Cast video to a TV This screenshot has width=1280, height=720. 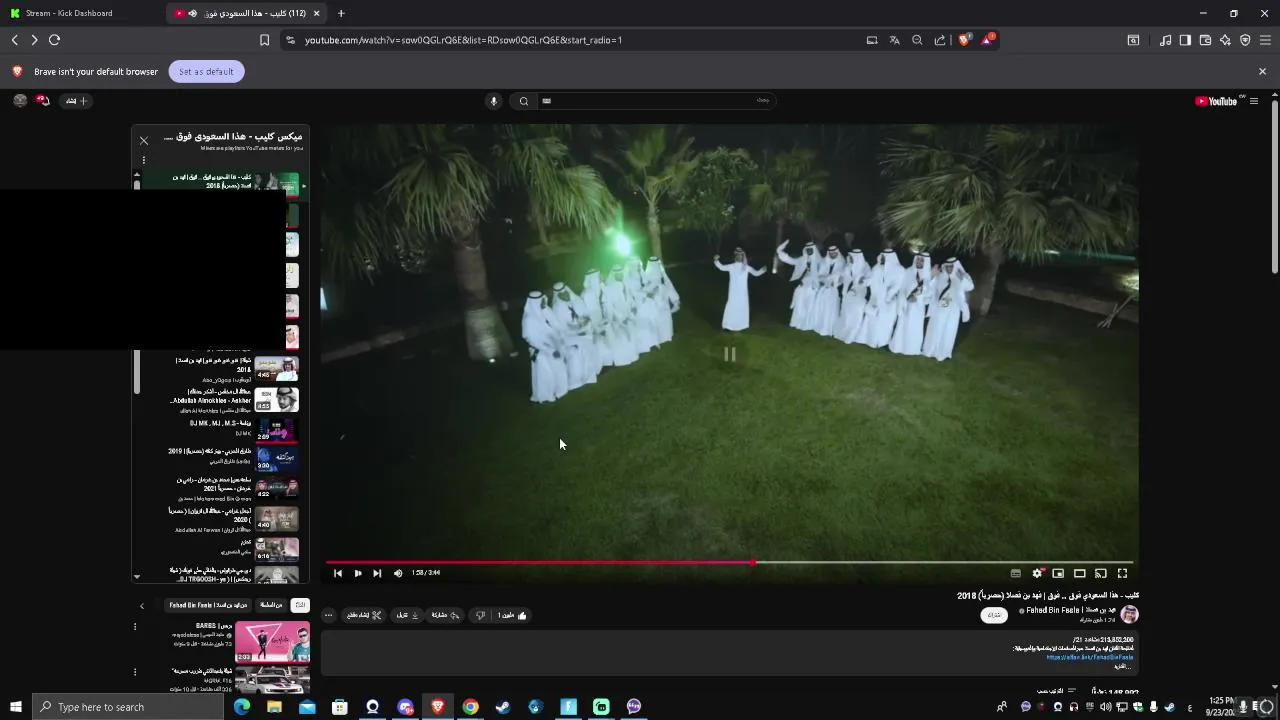[x=1101, y=573]
